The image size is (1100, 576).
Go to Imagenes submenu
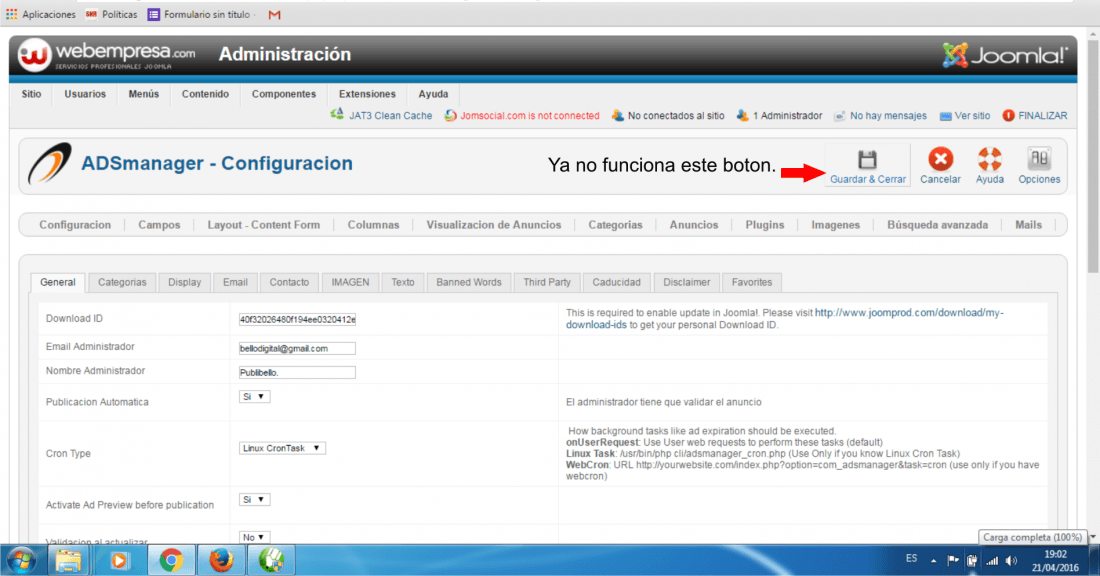coord(836,225)
